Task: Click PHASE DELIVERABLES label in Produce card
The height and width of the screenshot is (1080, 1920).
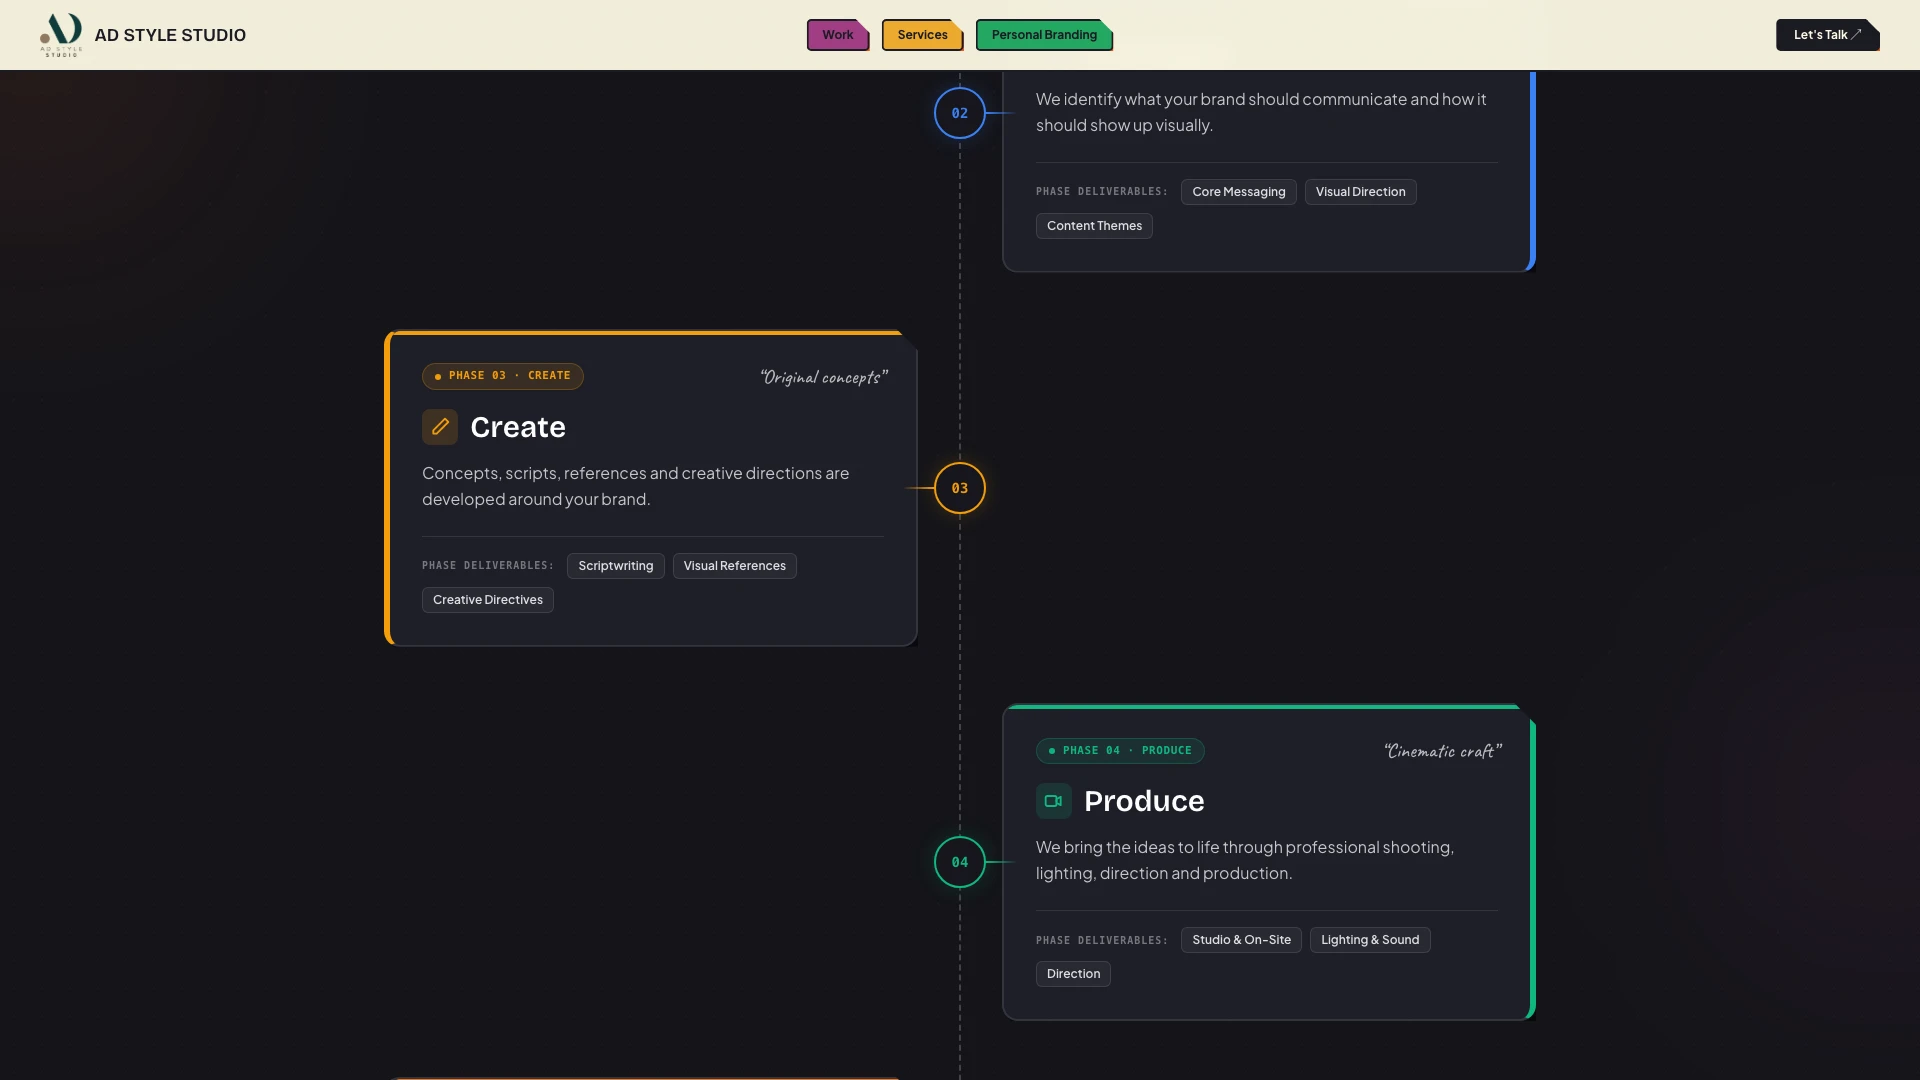Action: [1102, 941]
